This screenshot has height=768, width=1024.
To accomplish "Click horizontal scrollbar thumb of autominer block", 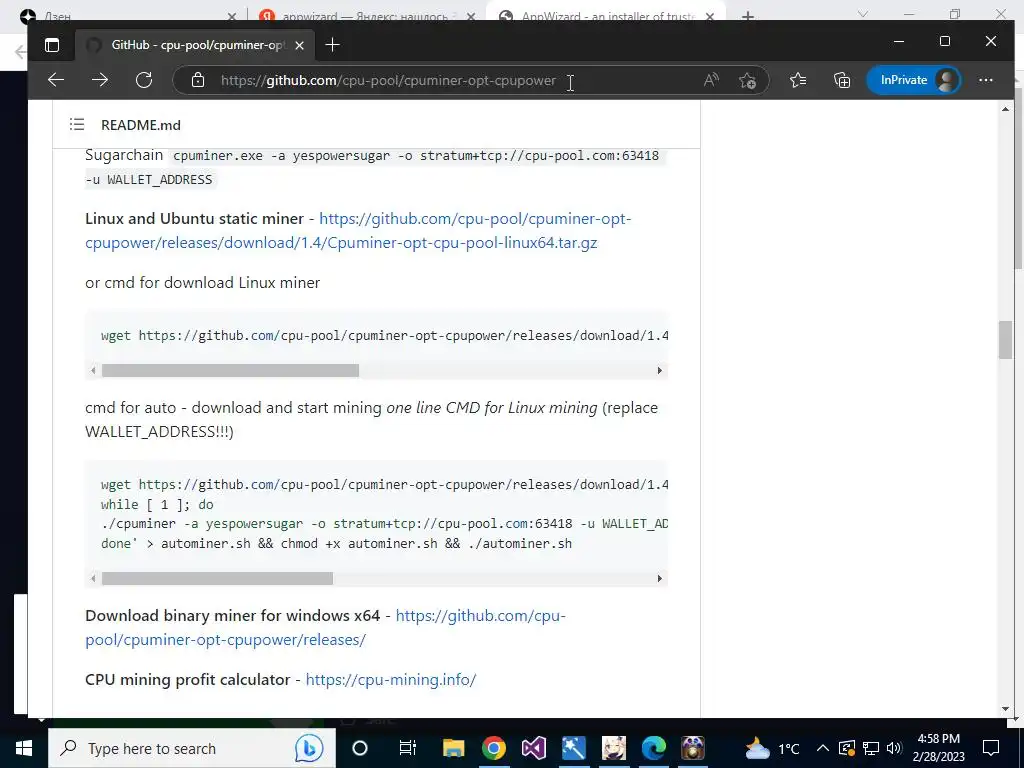I will pos(217,578).
